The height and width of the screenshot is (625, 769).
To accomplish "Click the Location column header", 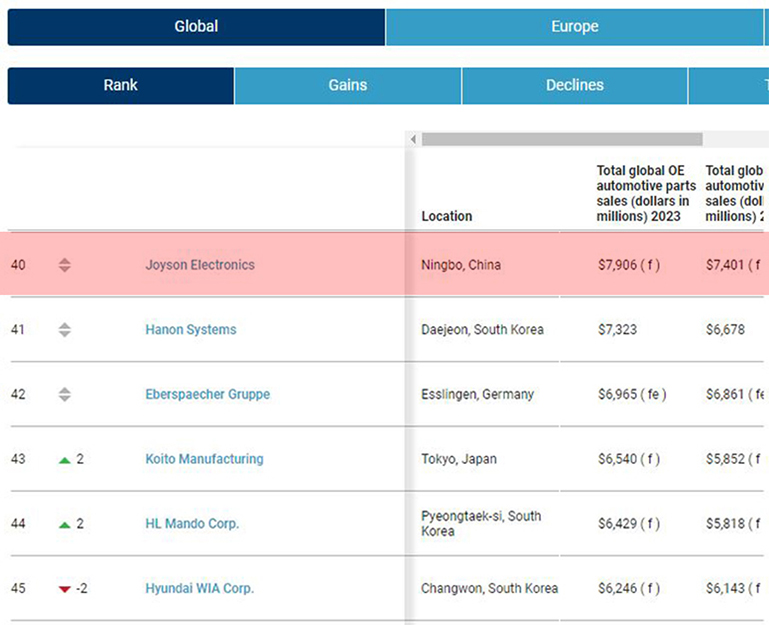I will [447, 216].
